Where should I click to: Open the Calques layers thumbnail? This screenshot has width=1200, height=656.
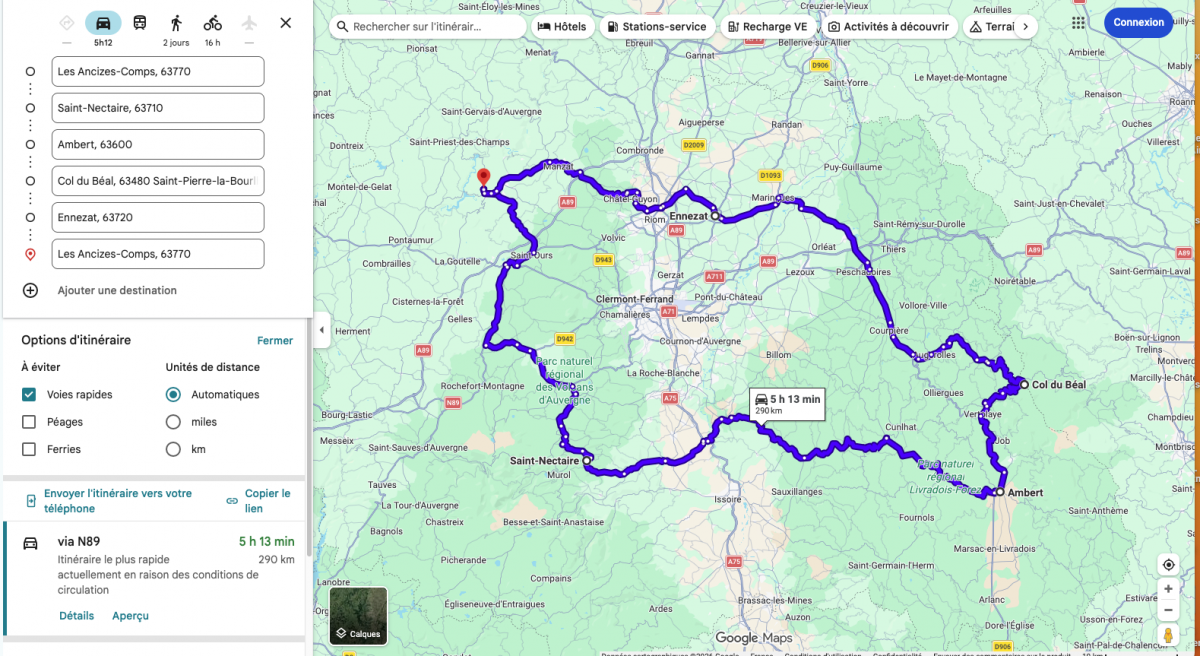tap(358, 615)
